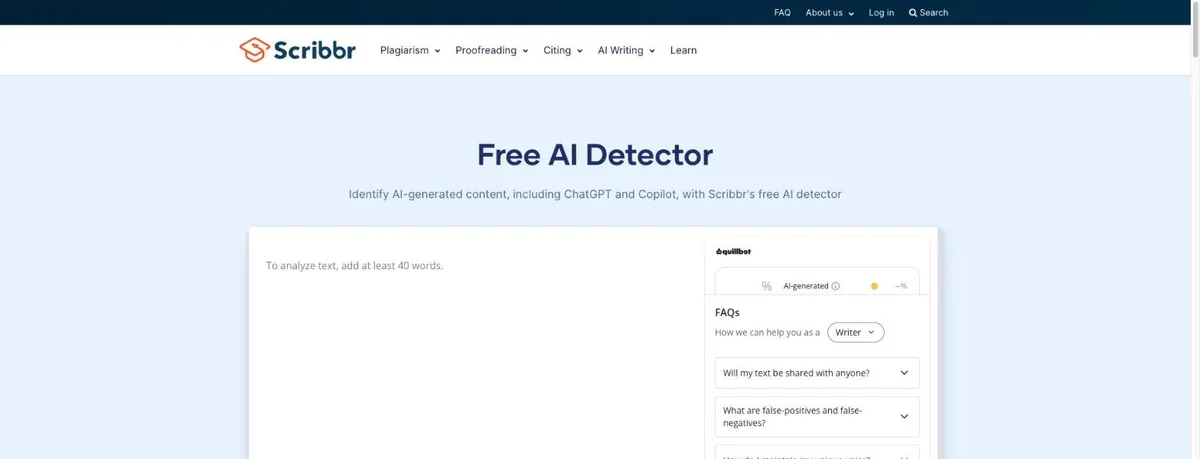
Task: Open the About us dropdown
Action: coord(830,13)
